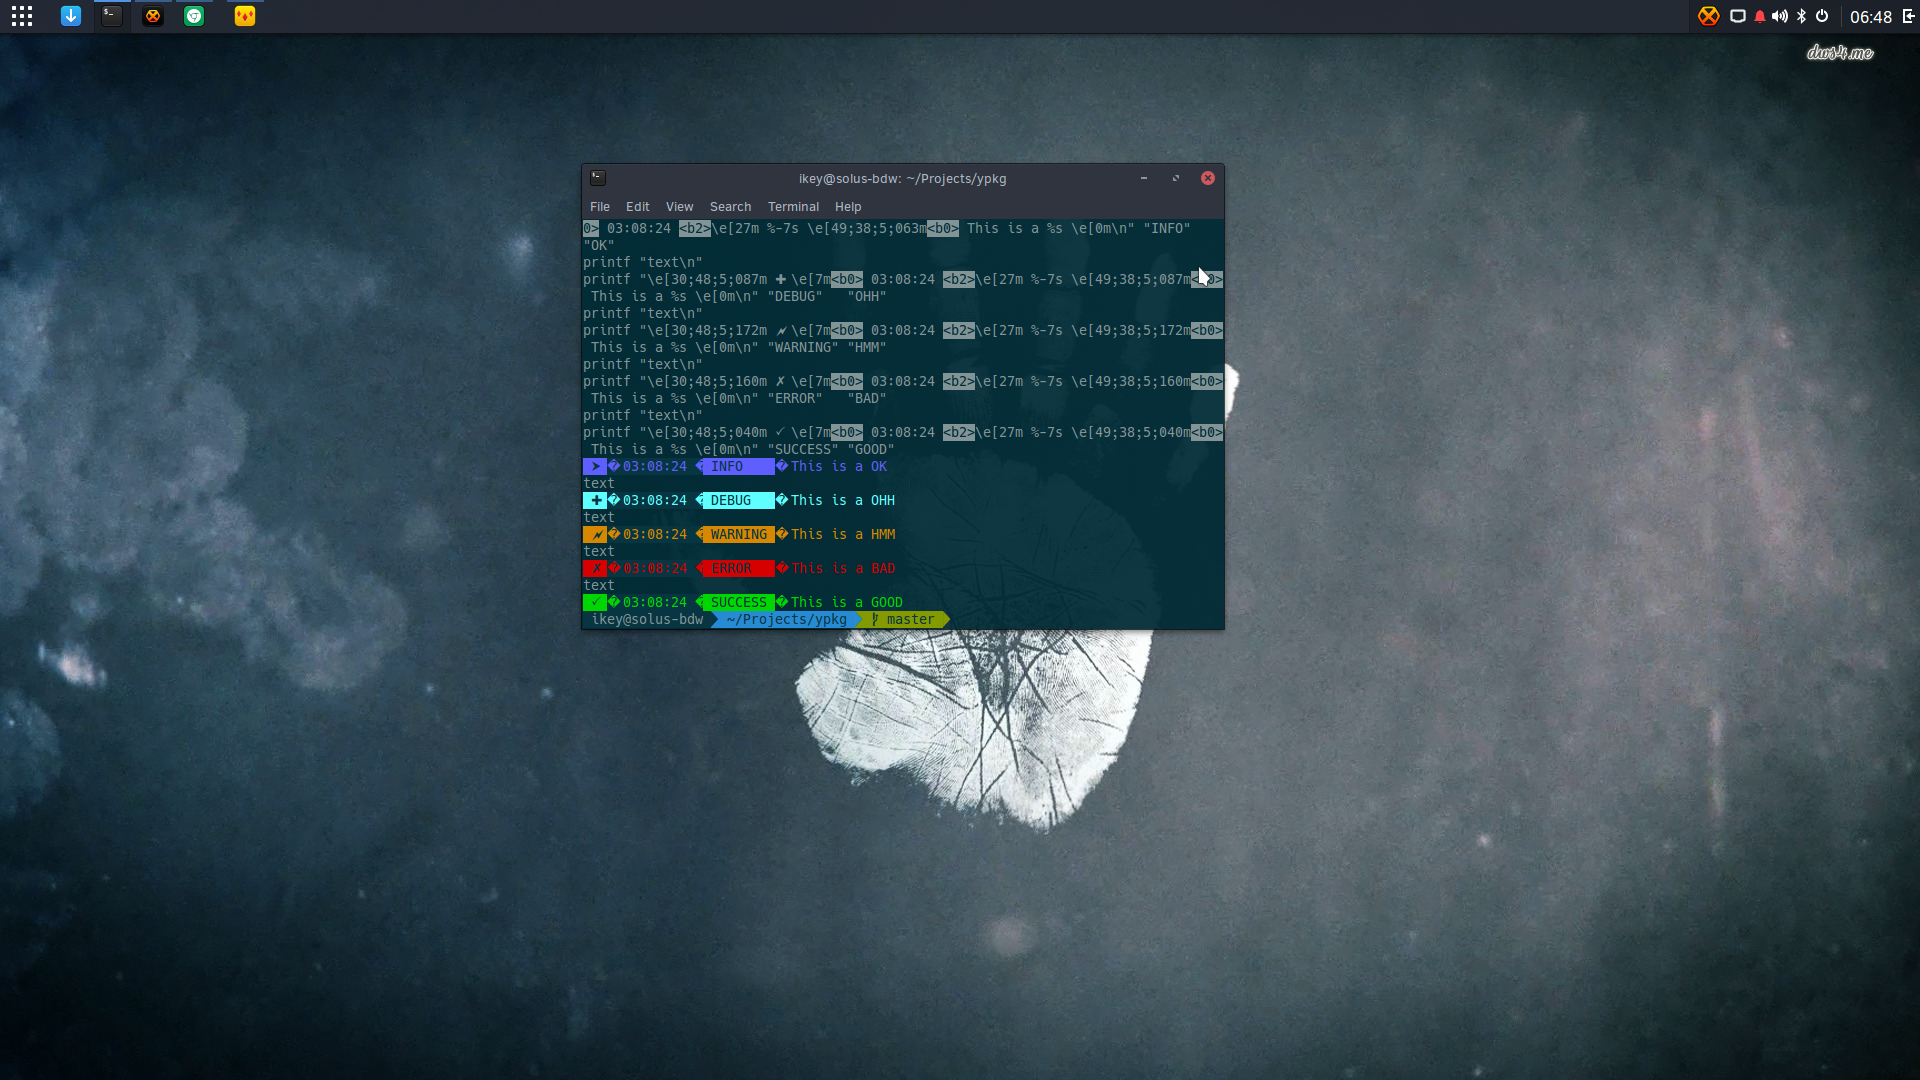Click the cyan DEBUG label in output
Image resolution: width=1920 pixels, height=1080 pixels.
[738, 501]
